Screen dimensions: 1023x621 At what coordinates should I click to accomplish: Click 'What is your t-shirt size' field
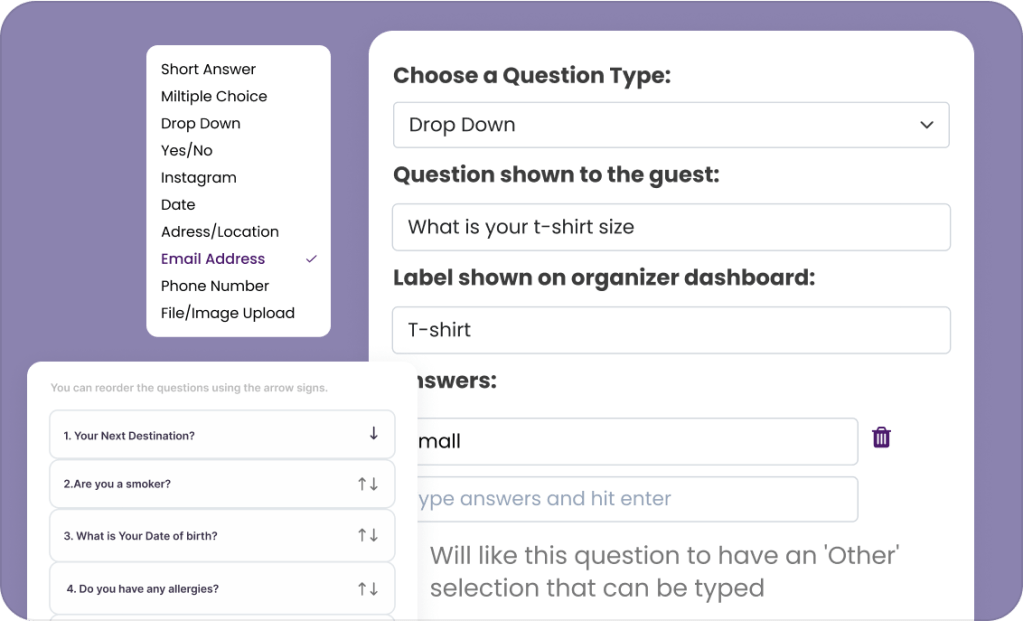coord(670,227)
